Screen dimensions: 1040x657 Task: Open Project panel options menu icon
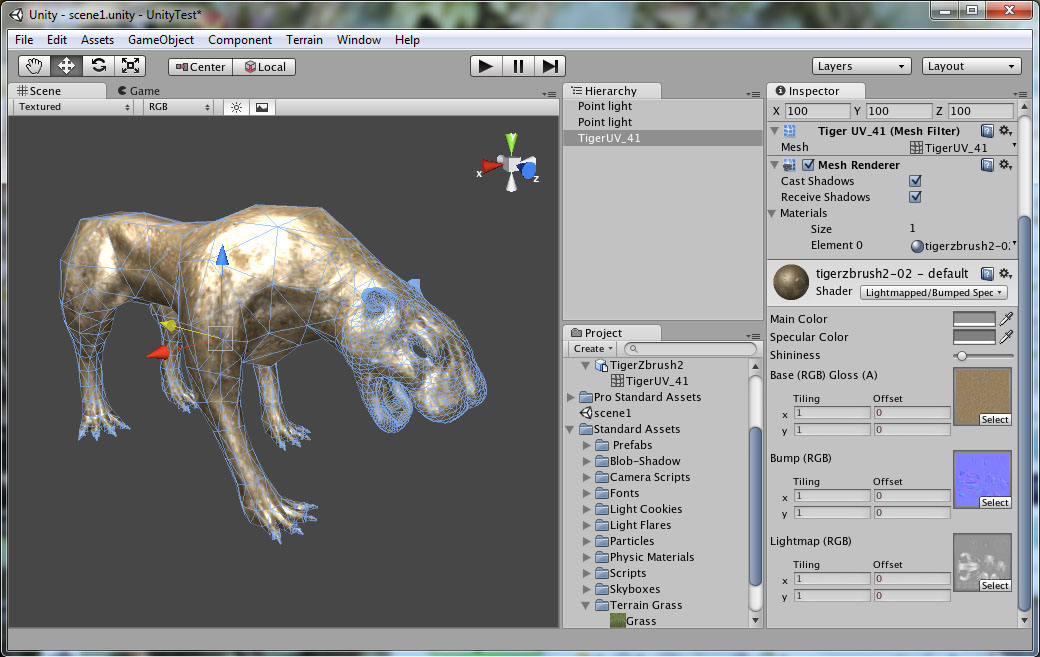click(x=753, y=336)
